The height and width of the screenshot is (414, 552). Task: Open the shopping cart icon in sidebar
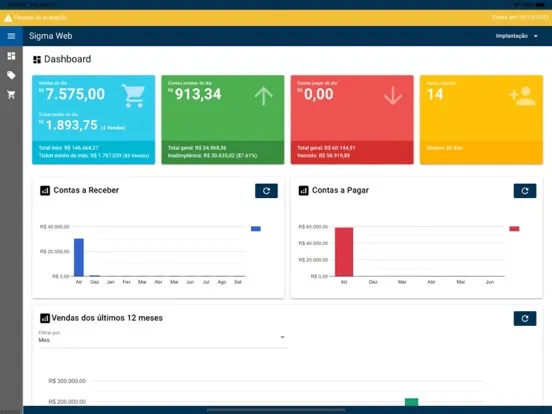pos(11,94)
